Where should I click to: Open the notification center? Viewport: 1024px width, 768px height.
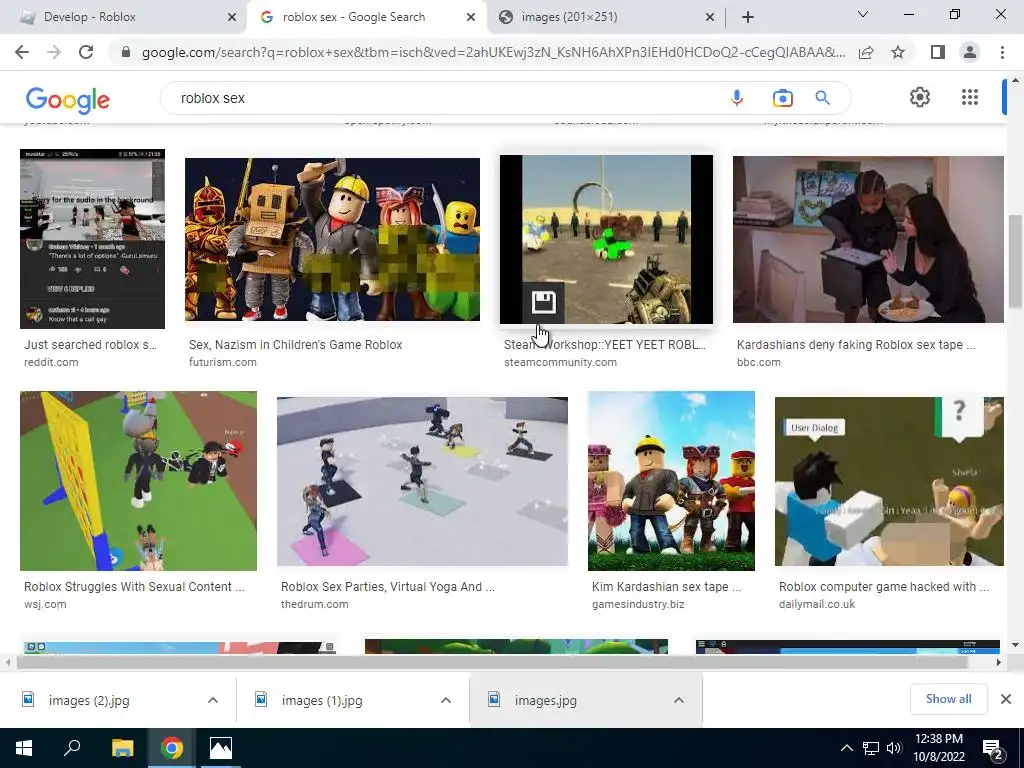993,749
